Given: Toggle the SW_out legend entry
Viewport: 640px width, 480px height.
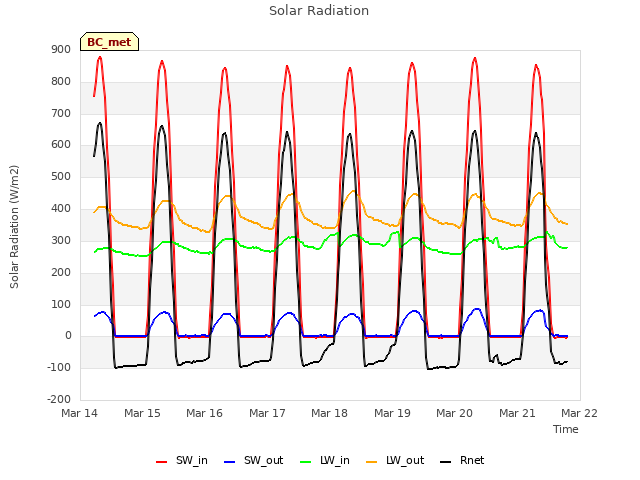Looking at the screenshot, I should [253, 461].
